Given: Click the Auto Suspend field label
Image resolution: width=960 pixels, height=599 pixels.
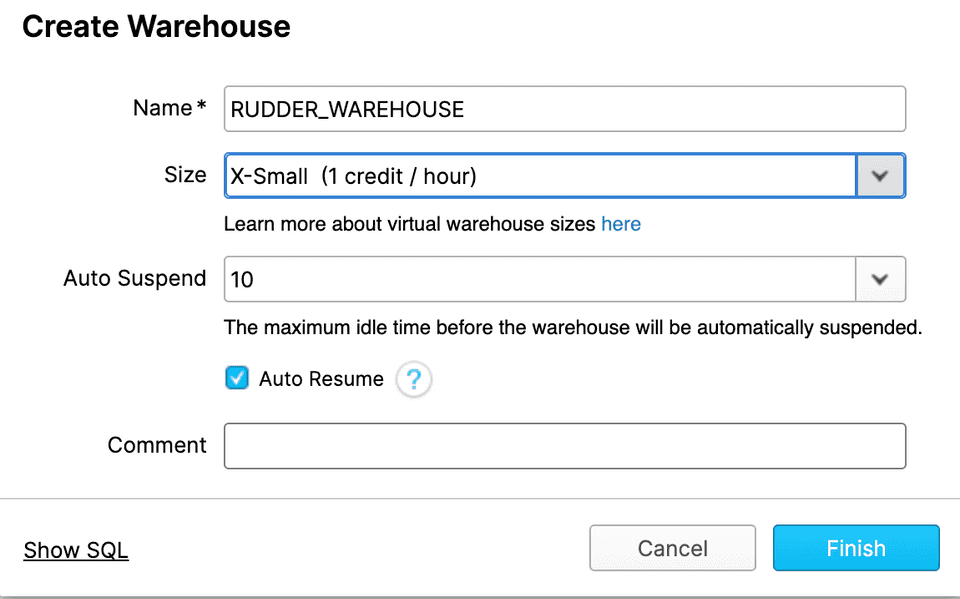Looking at the screenshot, I should tap(135, 278).
